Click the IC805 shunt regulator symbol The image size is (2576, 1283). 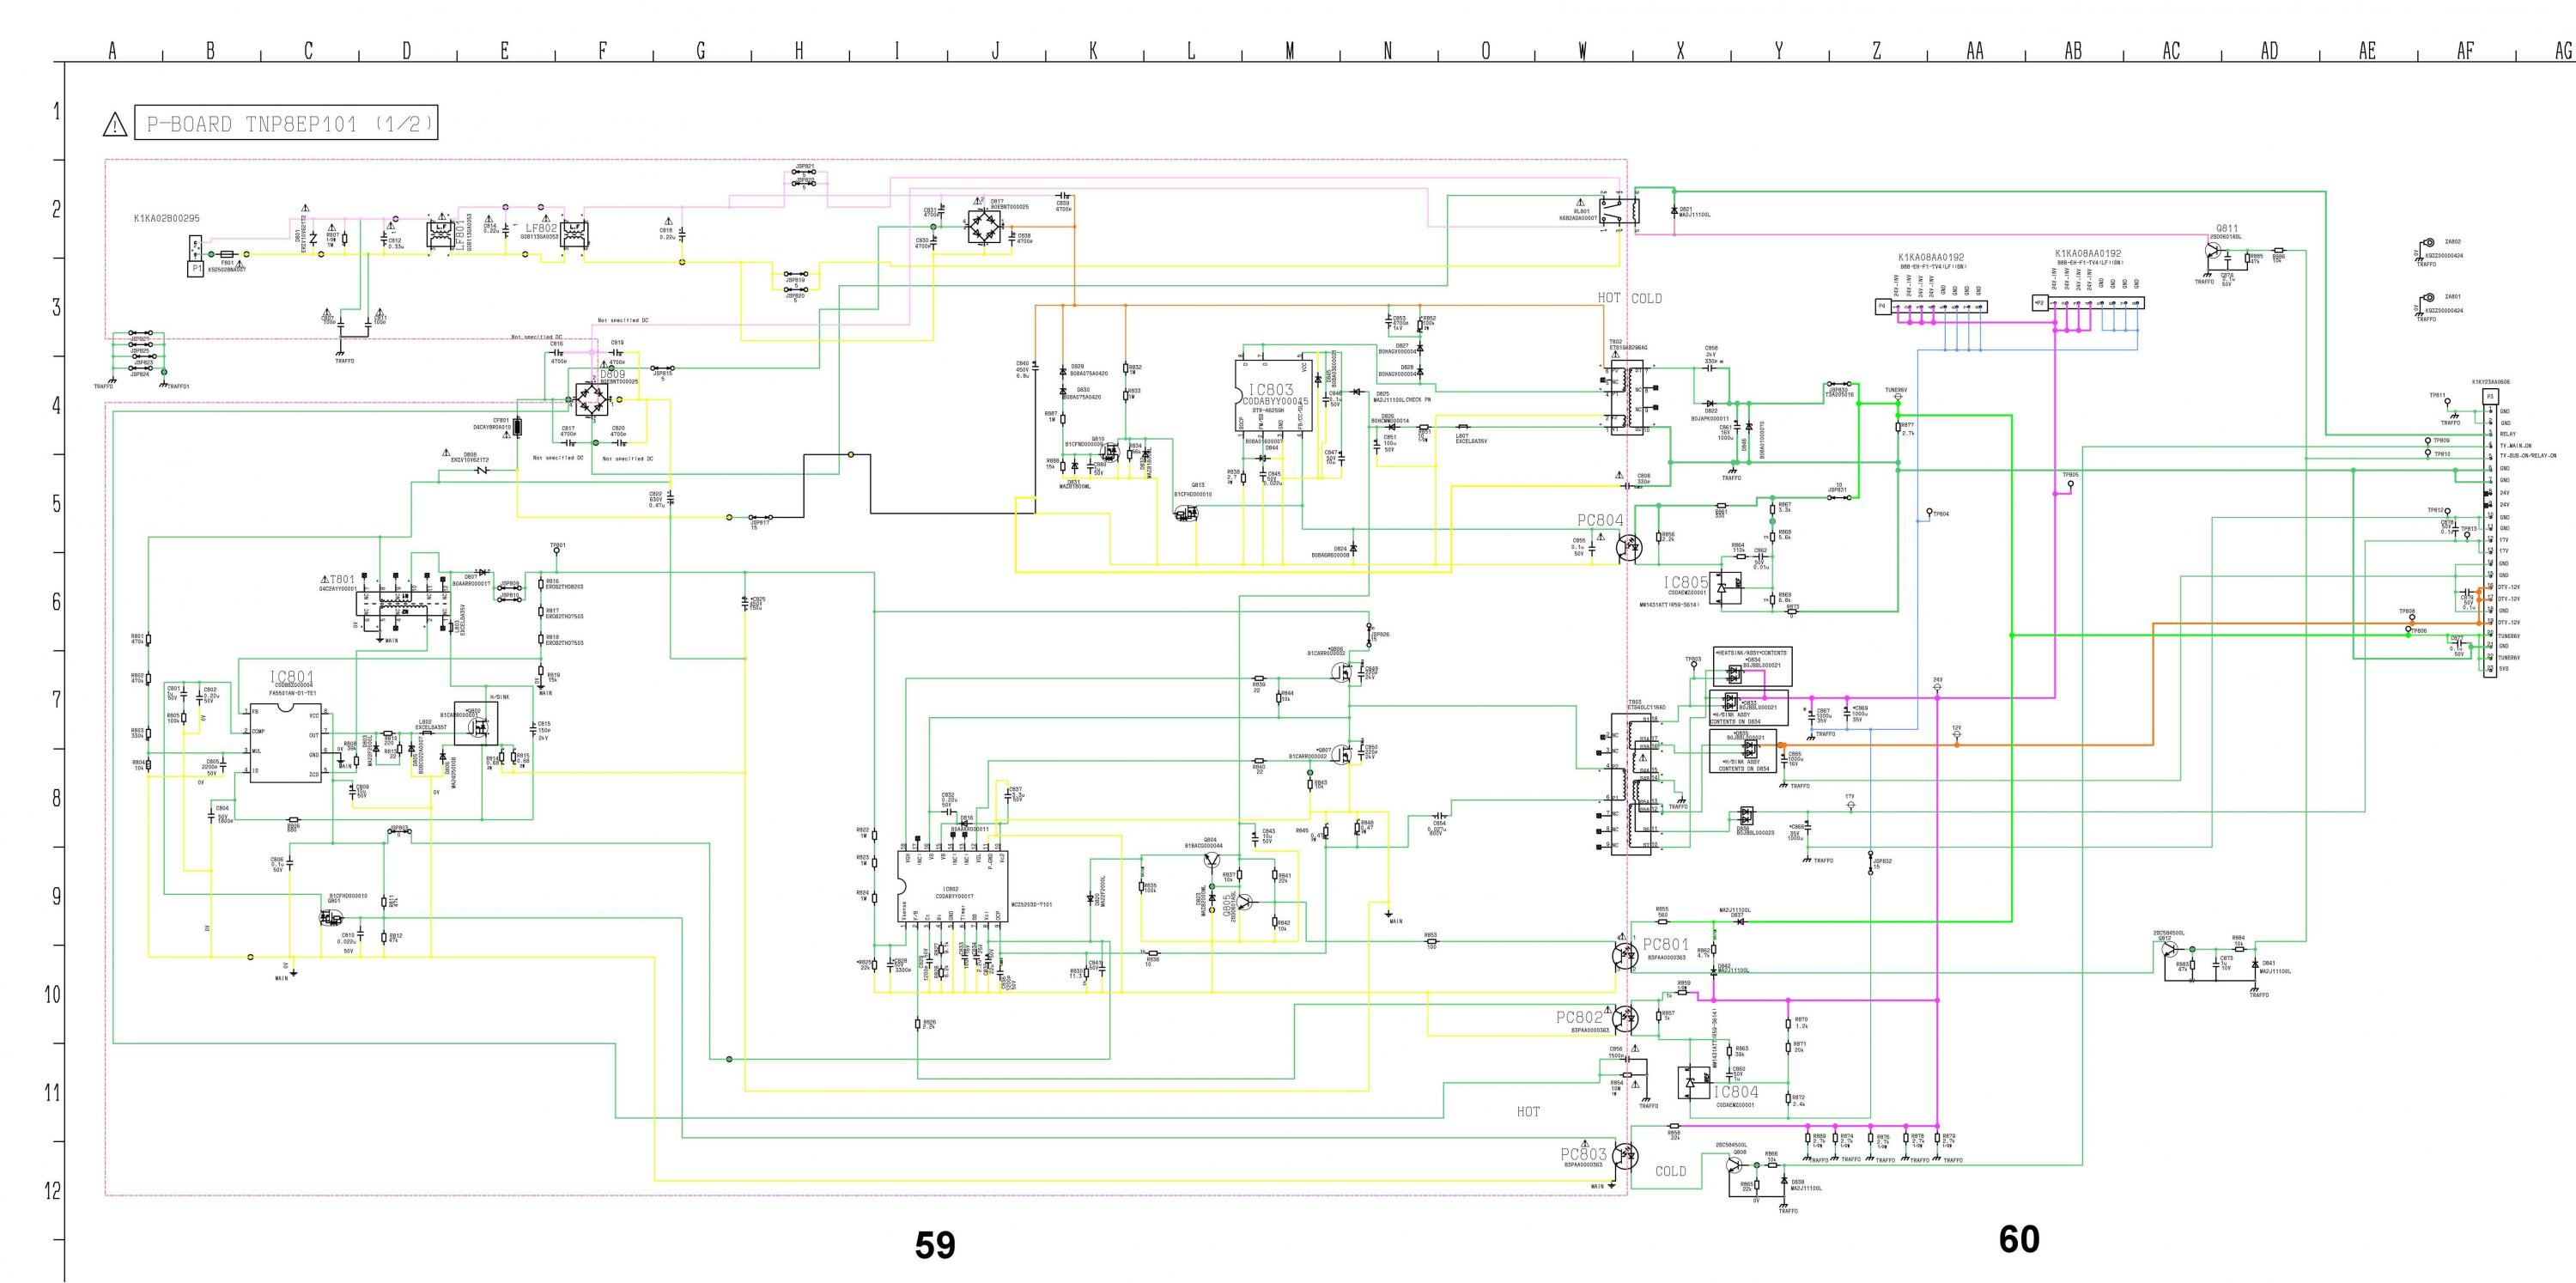[x=1725, y=587]
